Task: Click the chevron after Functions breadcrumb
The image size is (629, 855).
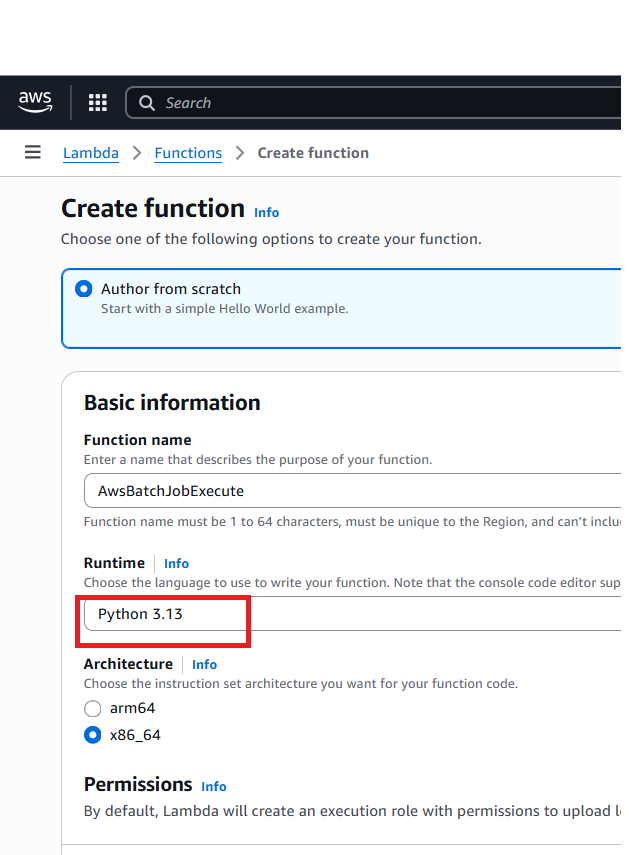Action: point(240,153)
